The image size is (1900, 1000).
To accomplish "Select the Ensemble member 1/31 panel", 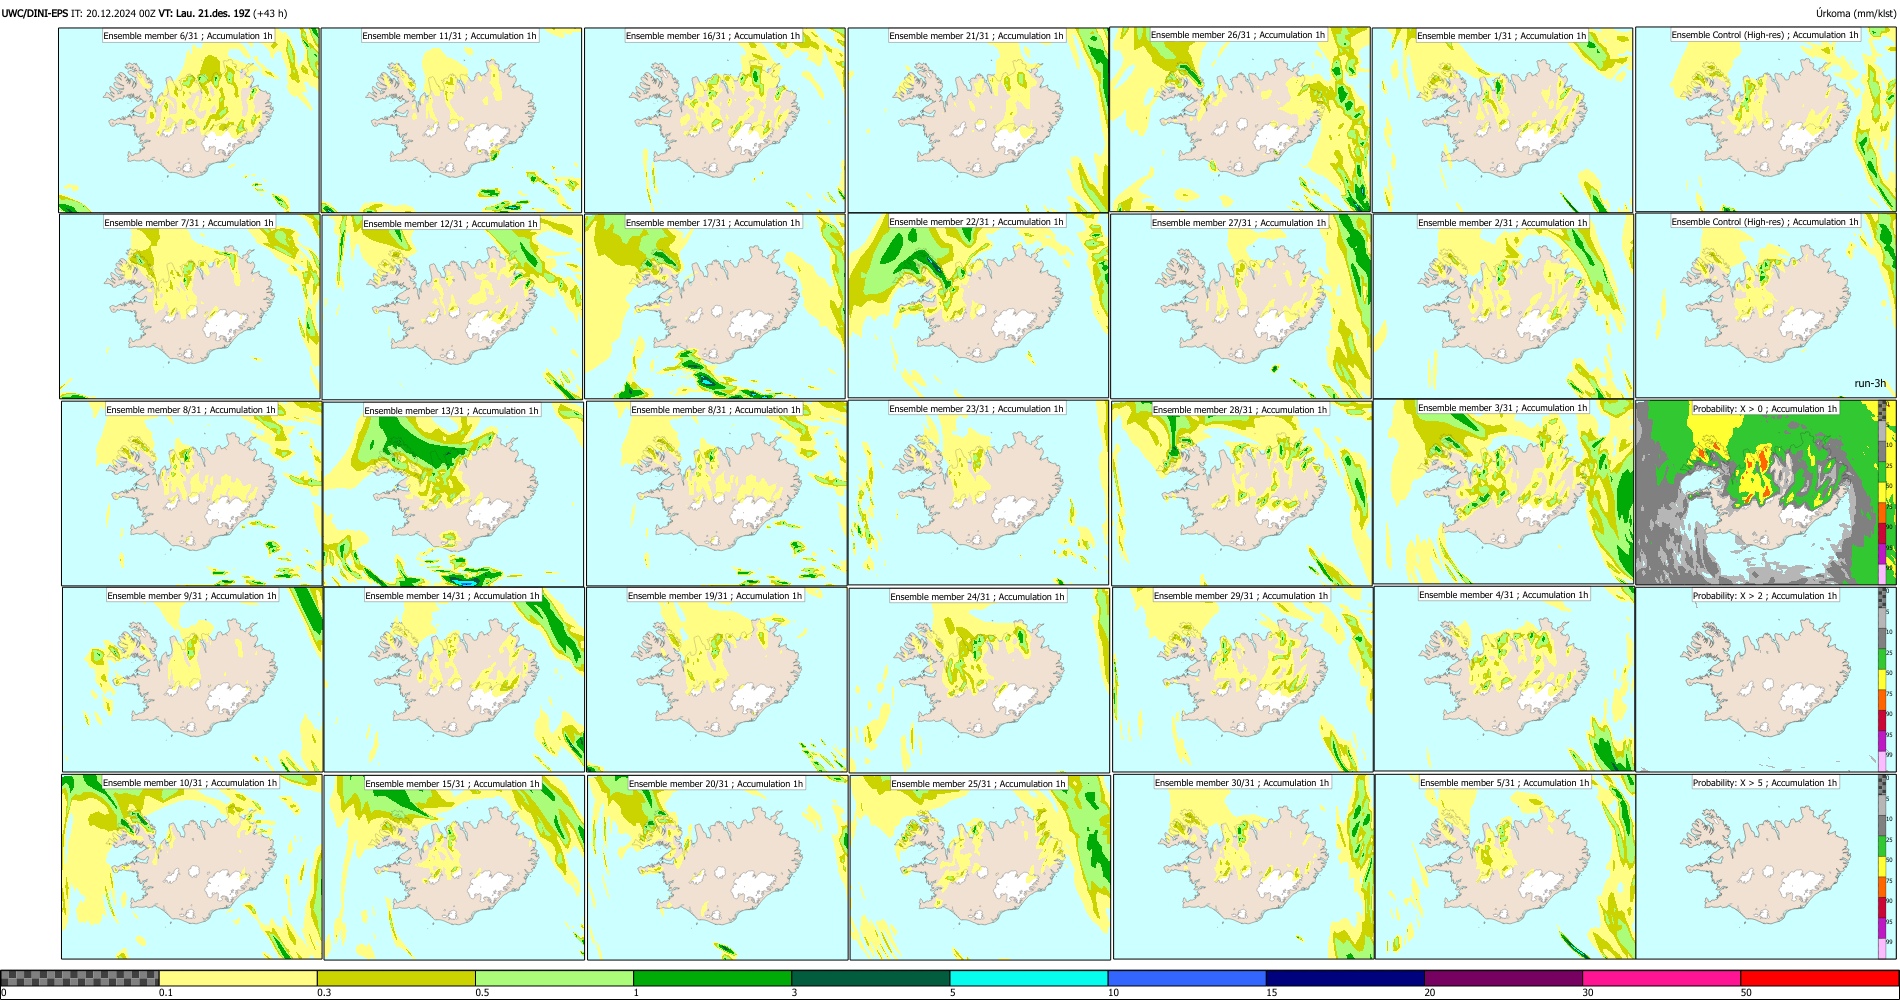I will point(1503,120).
